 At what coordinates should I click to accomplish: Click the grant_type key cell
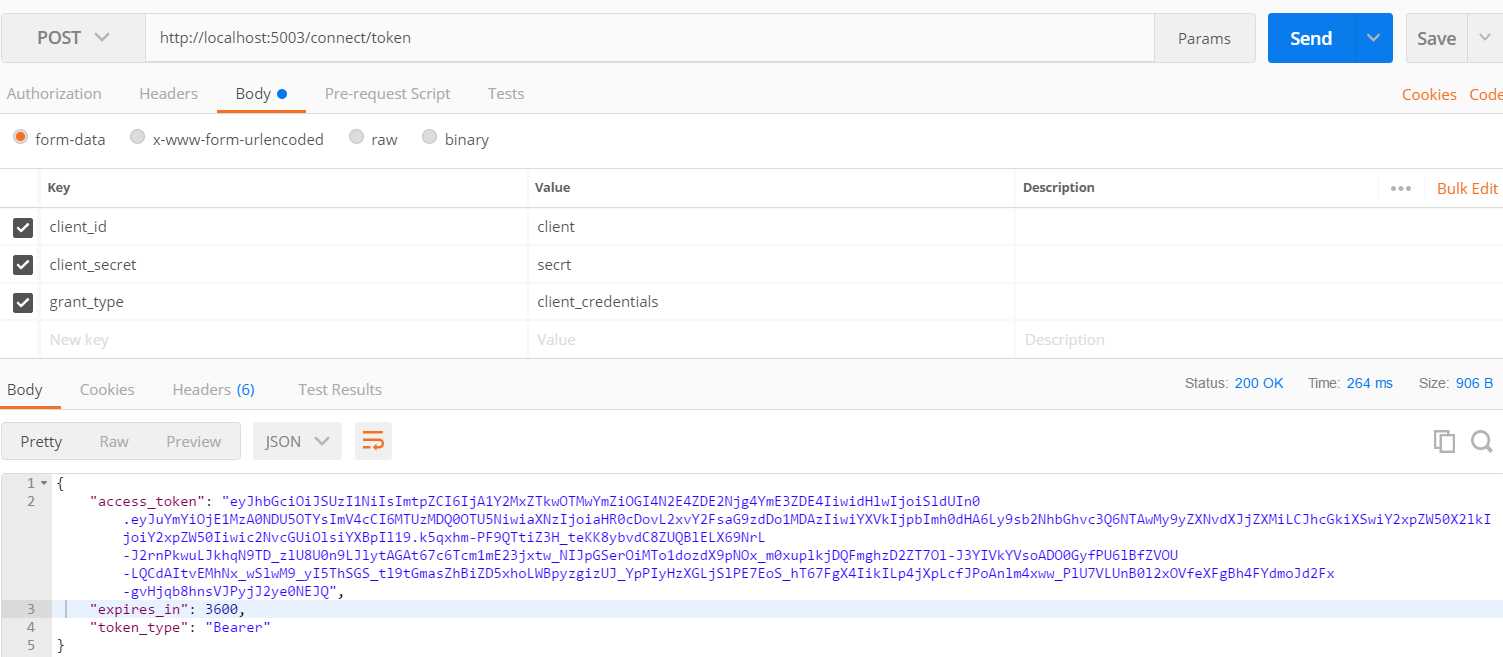[x=283, y=302]
